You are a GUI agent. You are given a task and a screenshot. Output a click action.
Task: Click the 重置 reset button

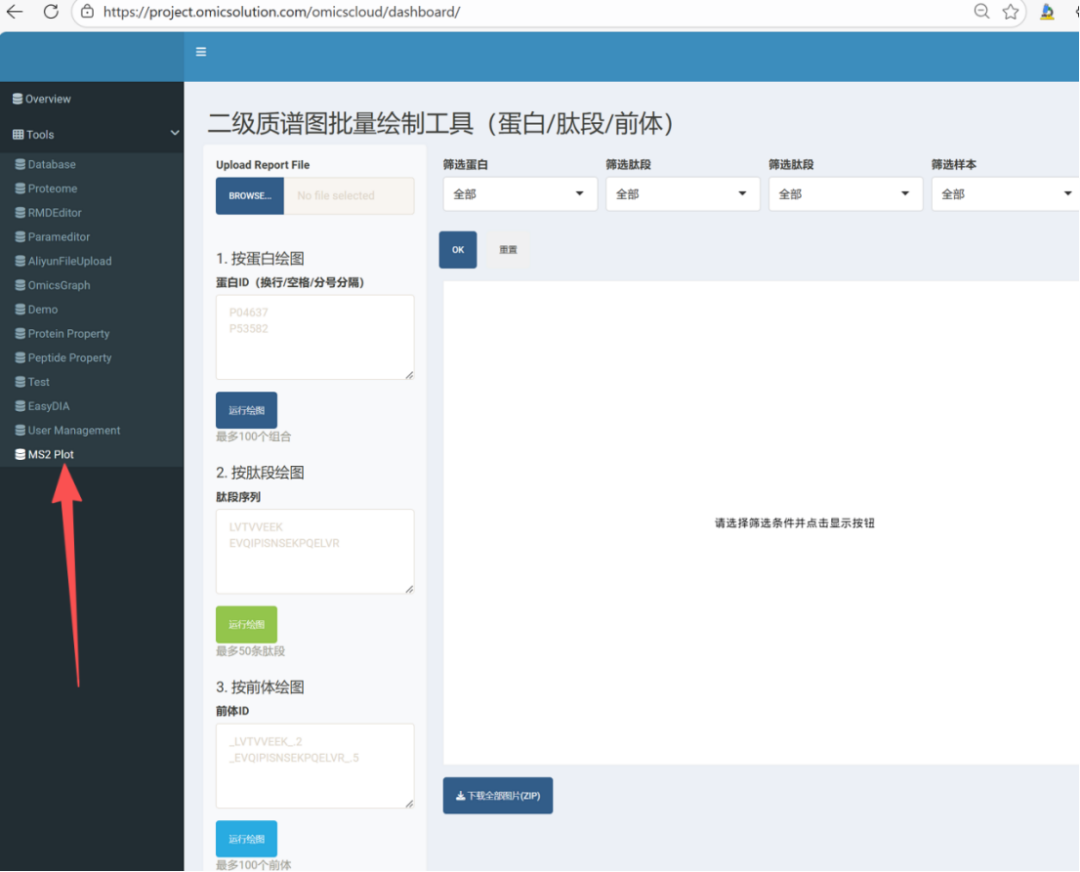coord(508,249)
